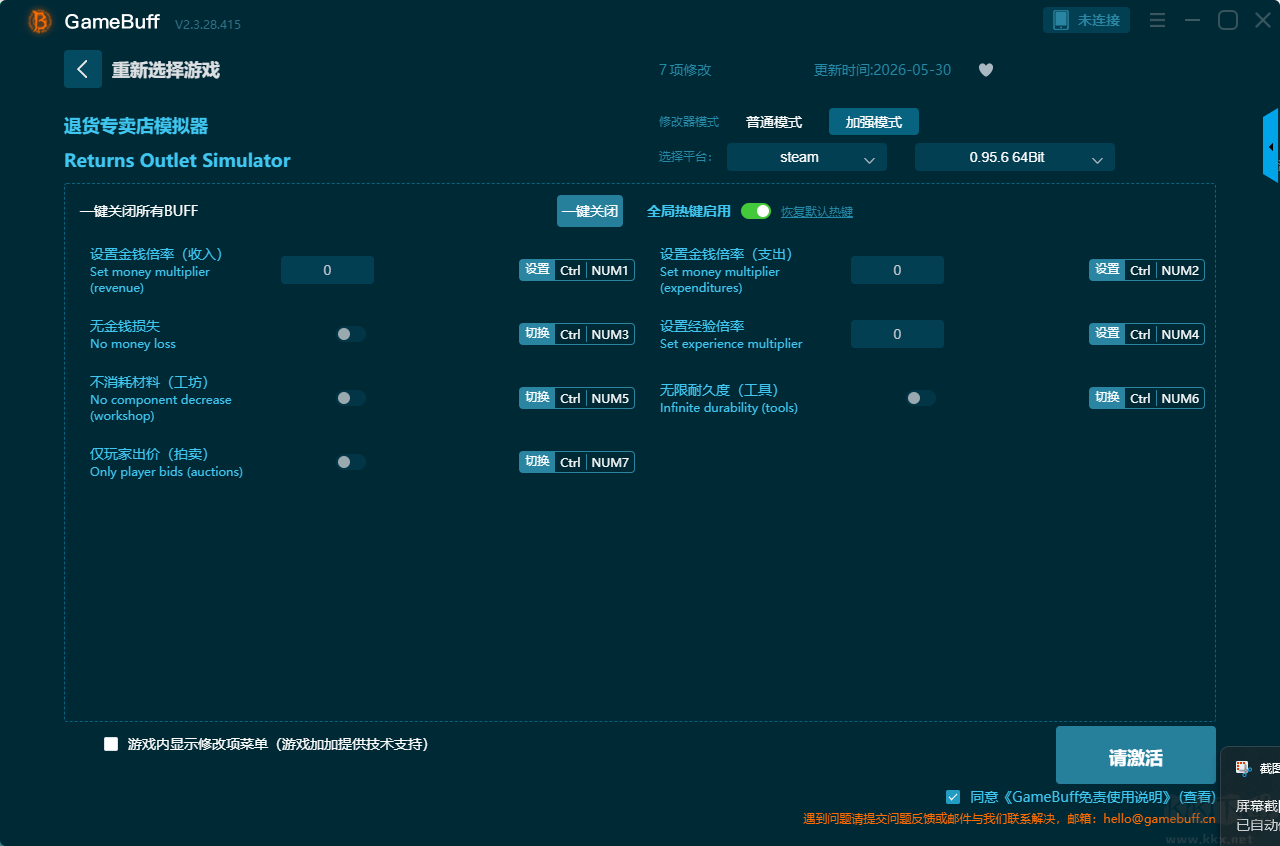Toggle 仅玩家出价 Only player bids

(351, 462)
